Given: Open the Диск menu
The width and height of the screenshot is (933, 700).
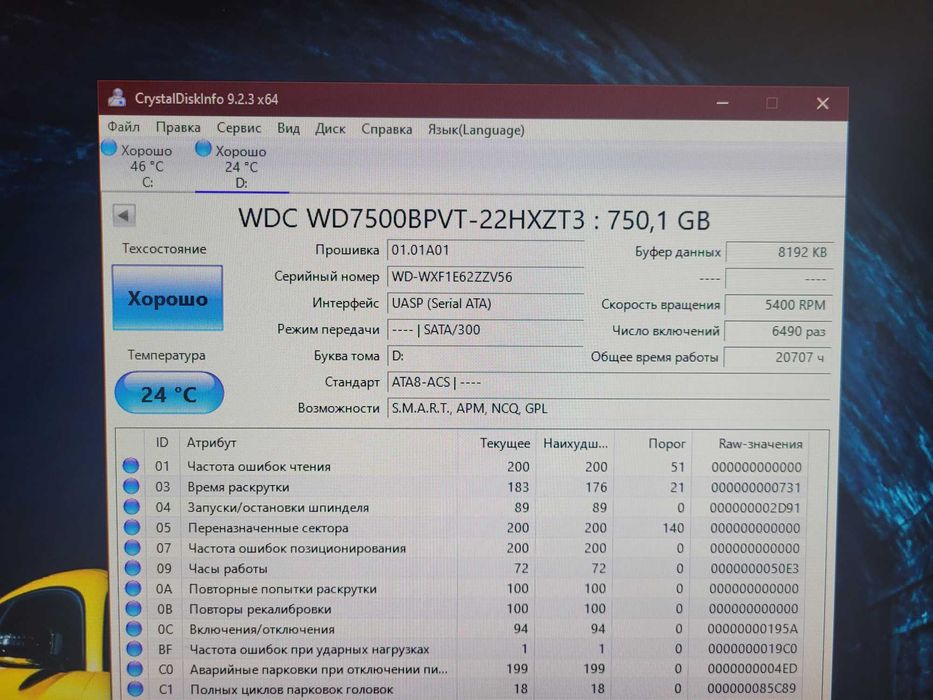Looking at the screenshot, I should (330, 129).
